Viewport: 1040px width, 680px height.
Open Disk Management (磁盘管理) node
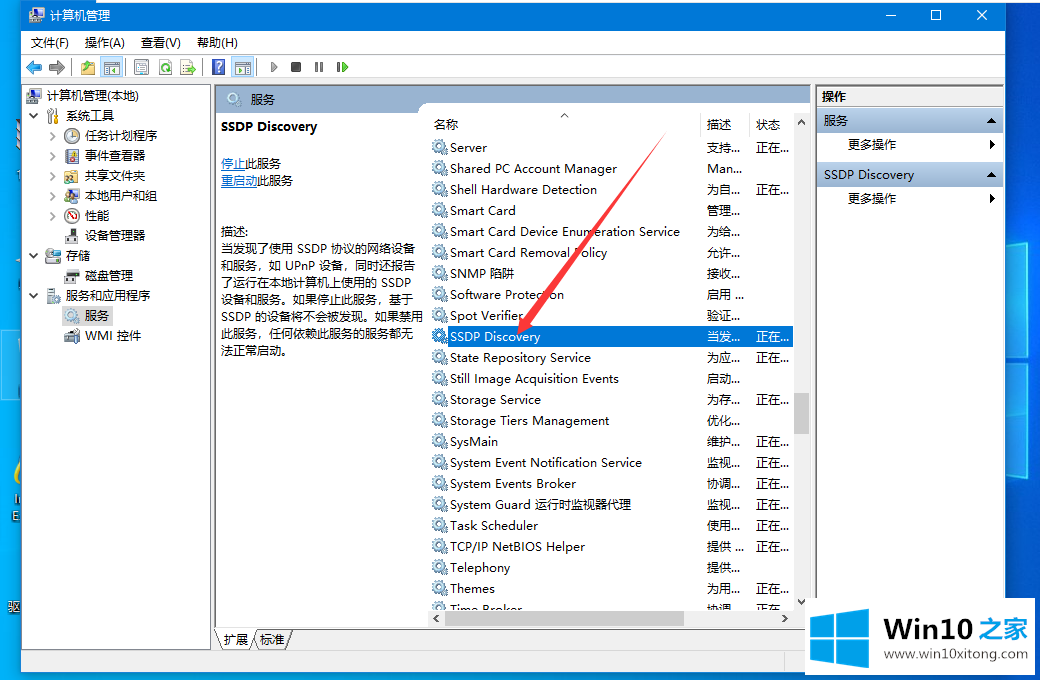tap(109, 275)
